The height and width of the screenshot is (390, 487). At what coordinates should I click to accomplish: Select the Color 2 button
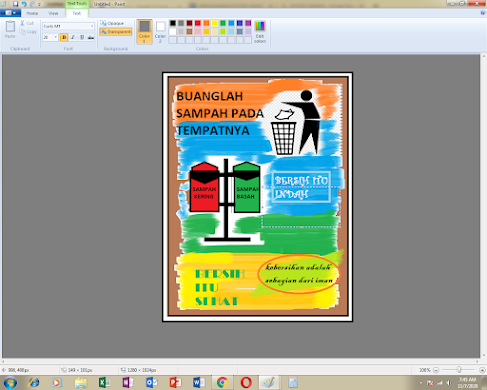(x=160, y=32)
